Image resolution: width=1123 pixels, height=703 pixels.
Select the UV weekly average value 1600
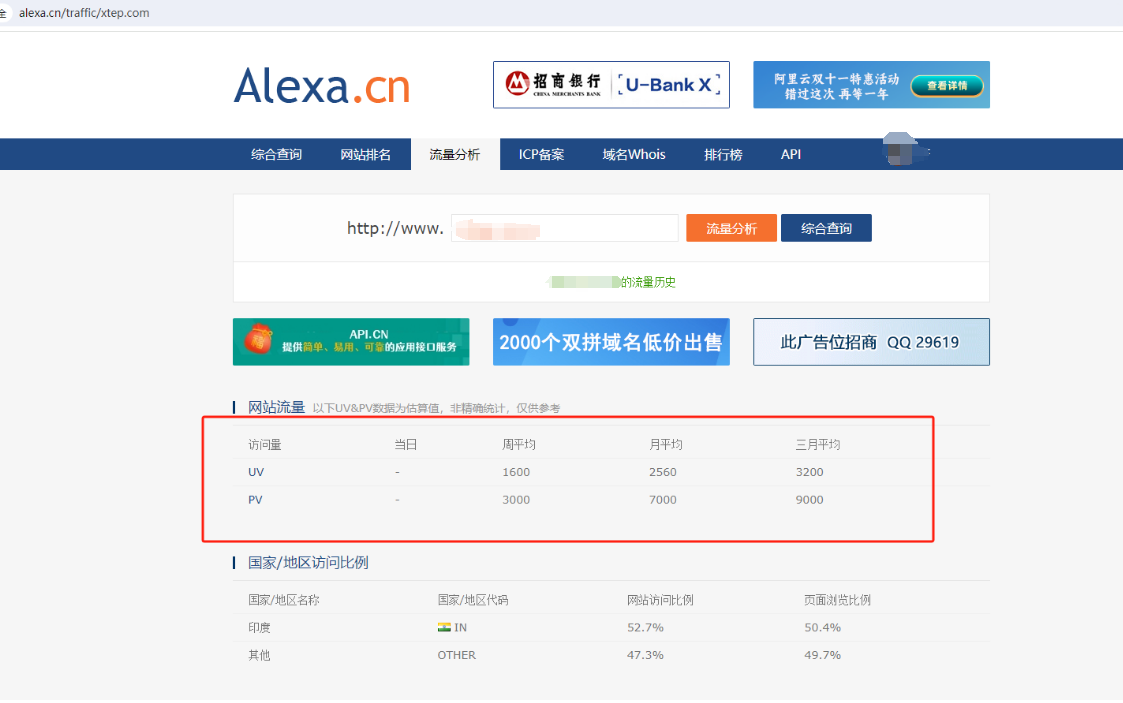(x=516, y=472)
